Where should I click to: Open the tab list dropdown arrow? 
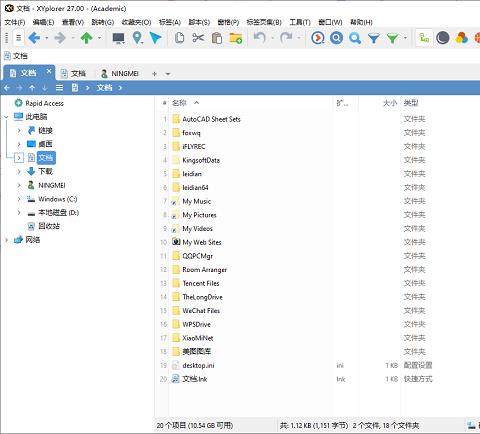coord(168,74)
